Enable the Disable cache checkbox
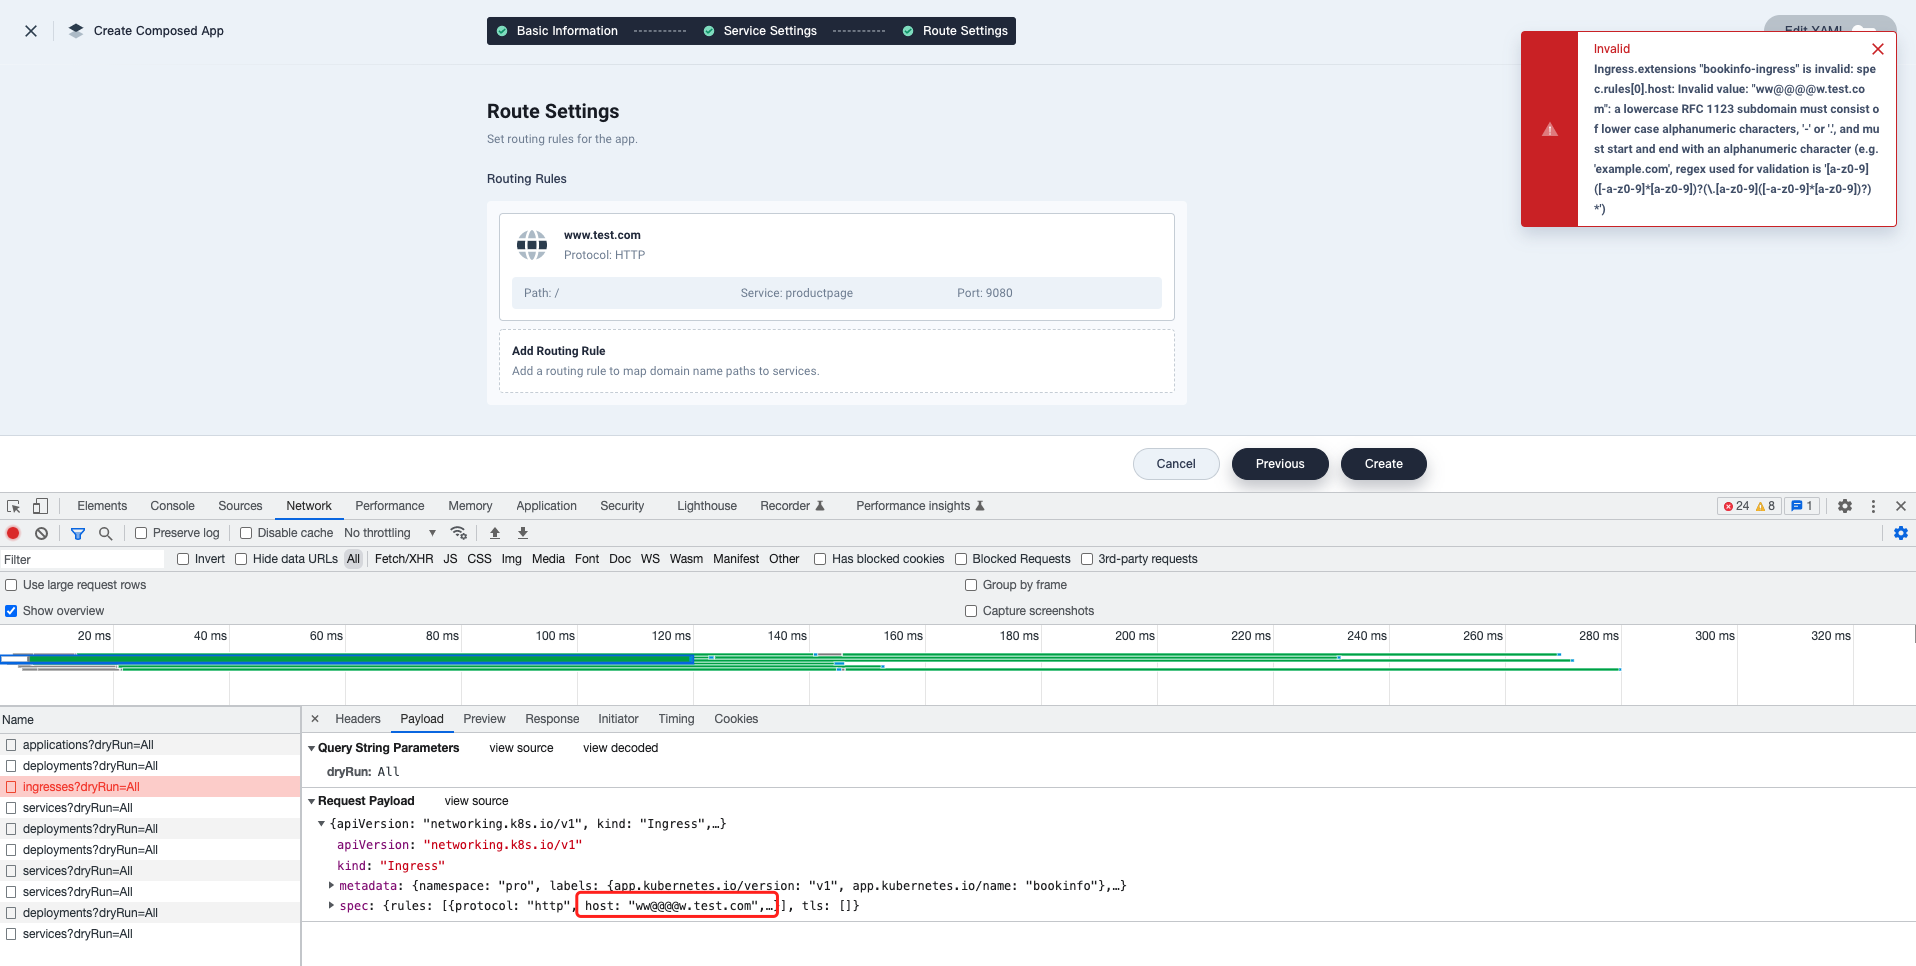 tap(246, 533)
